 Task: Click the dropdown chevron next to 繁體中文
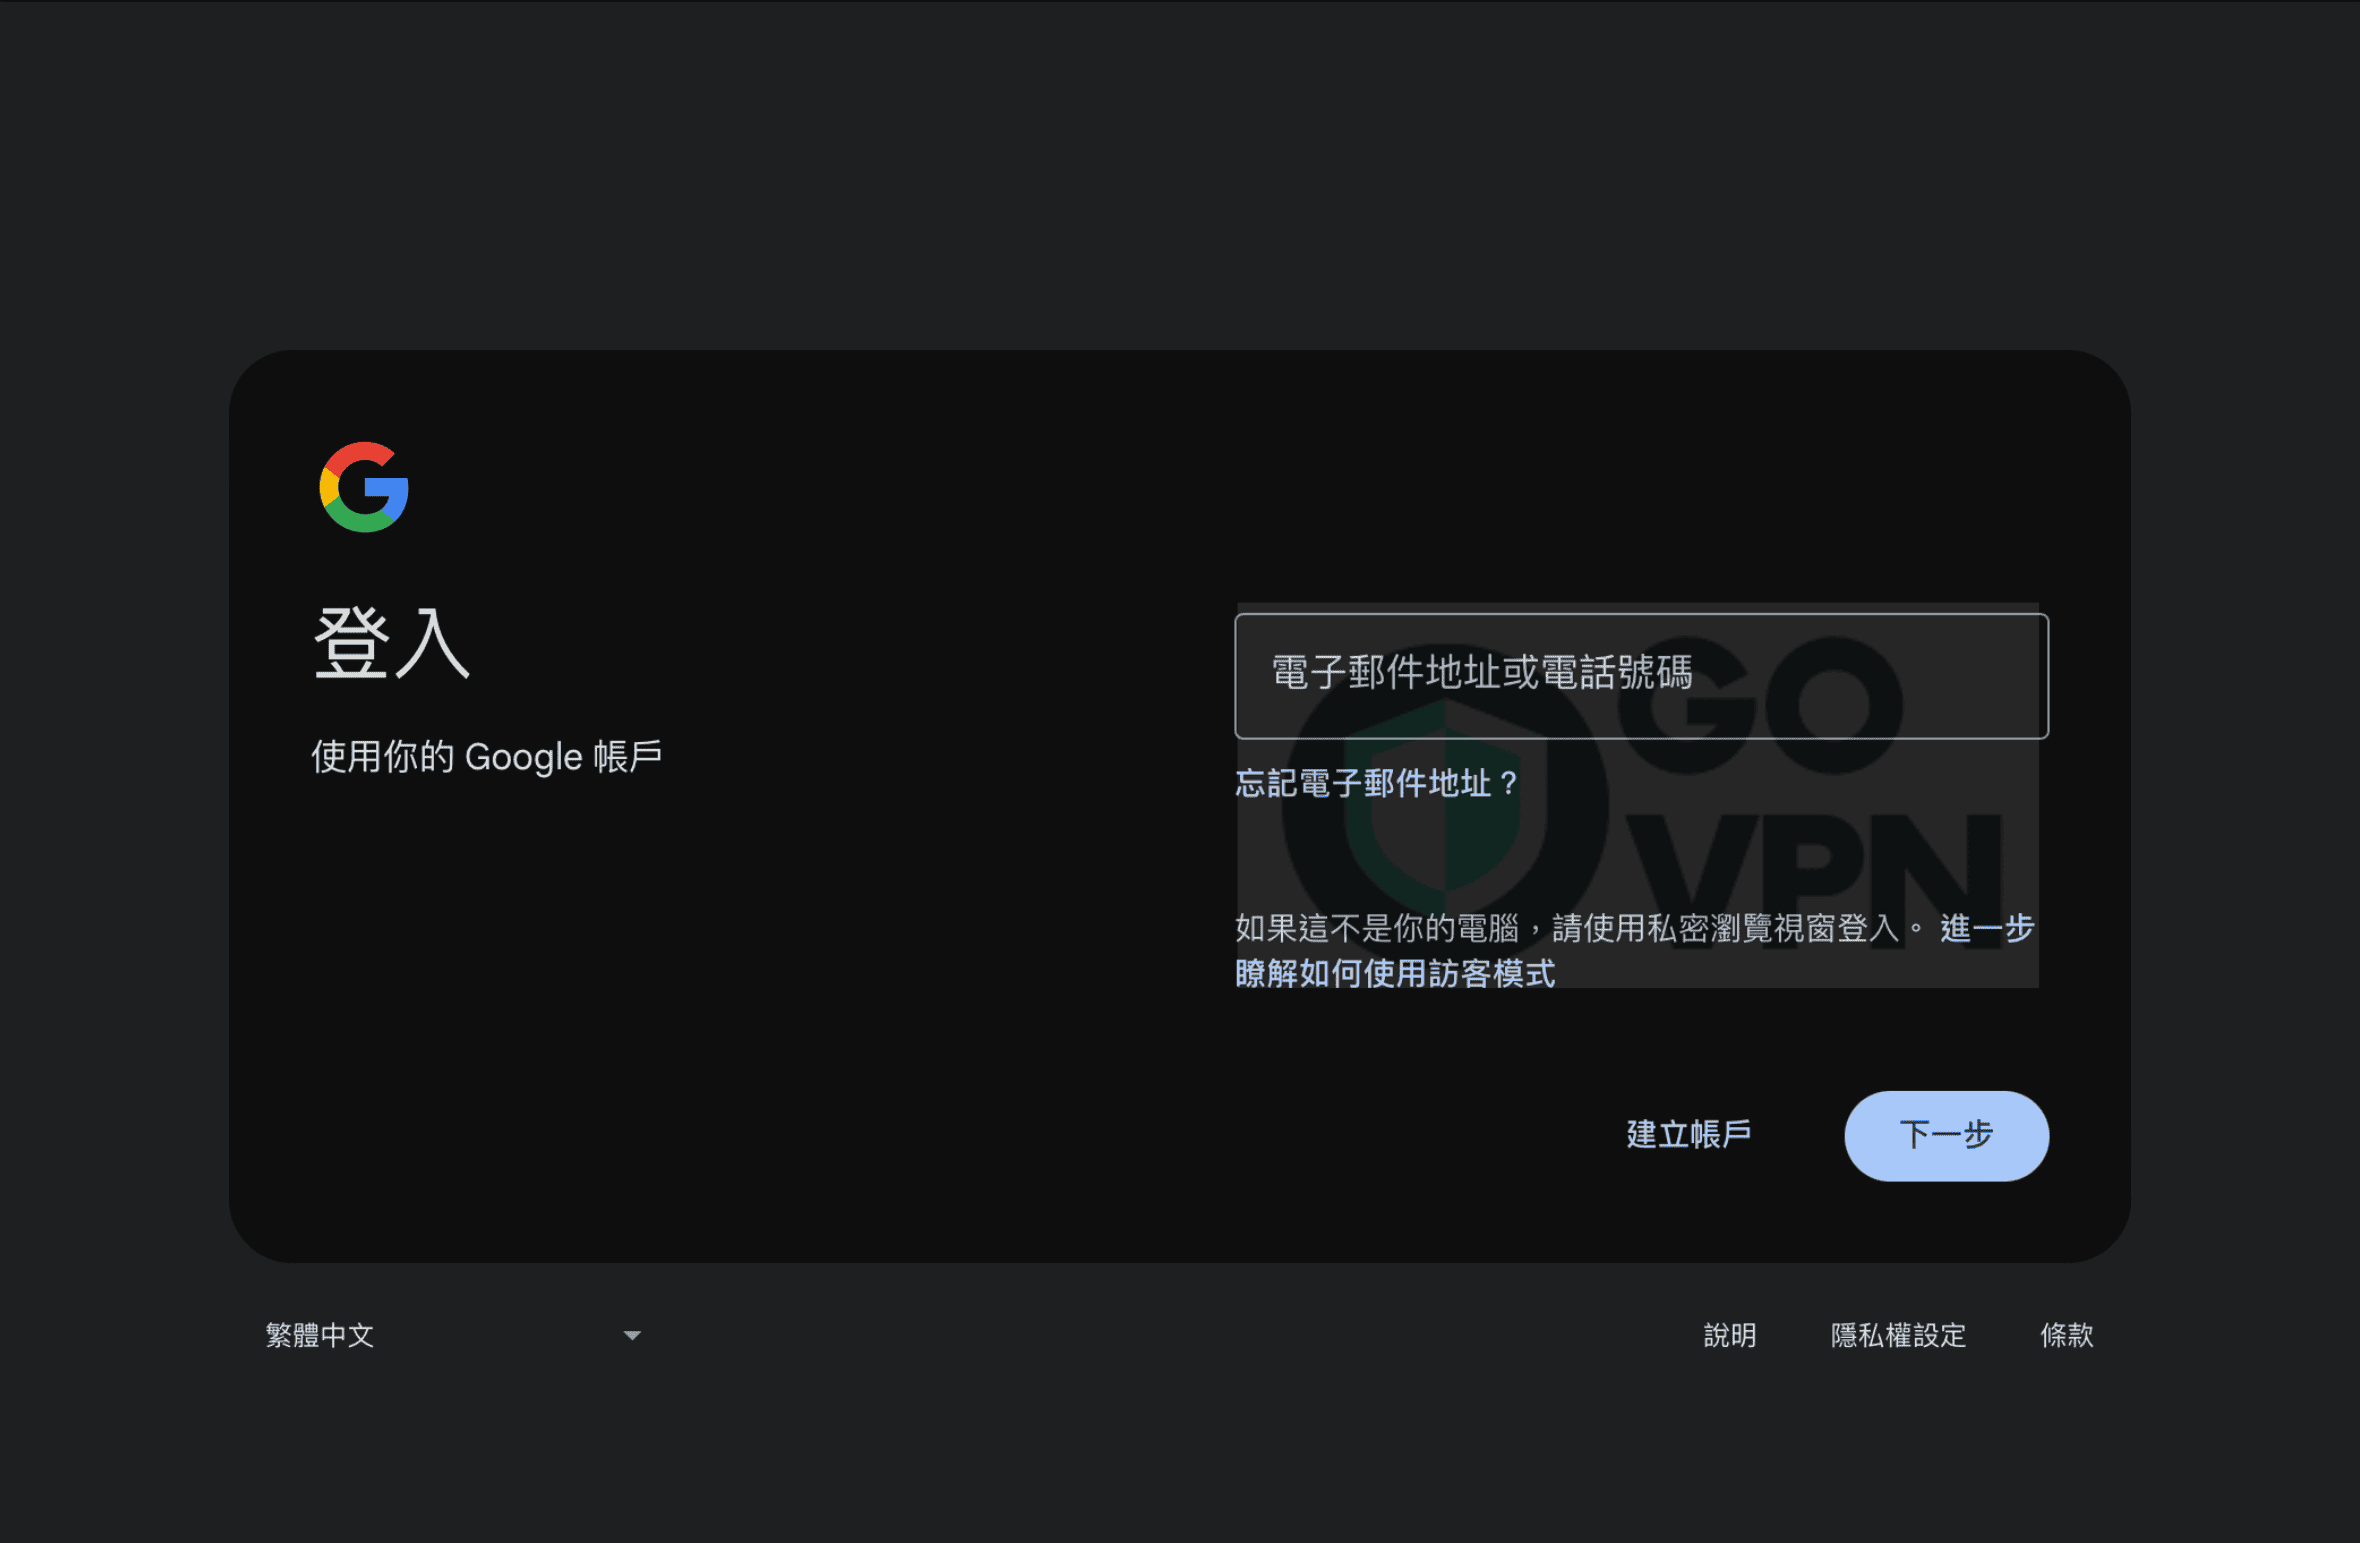(x=631, y=1334)
